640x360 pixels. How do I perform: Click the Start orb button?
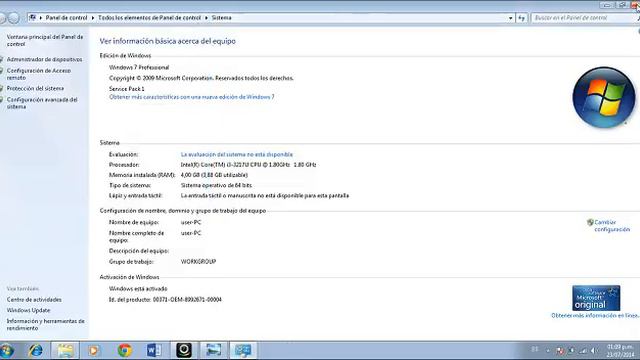pyautogui.click(x=7, y=351)
